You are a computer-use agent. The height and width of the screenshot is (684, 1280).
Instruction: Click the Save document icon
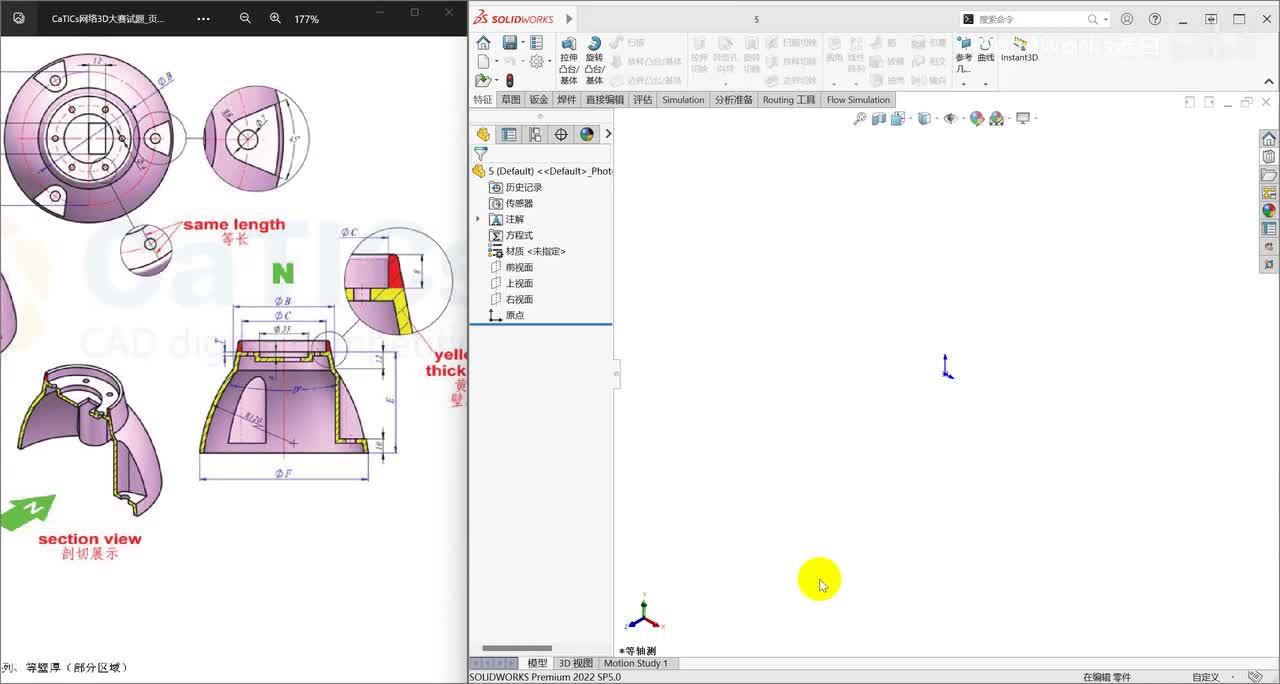pyautogui.click(x=509, y=43)
